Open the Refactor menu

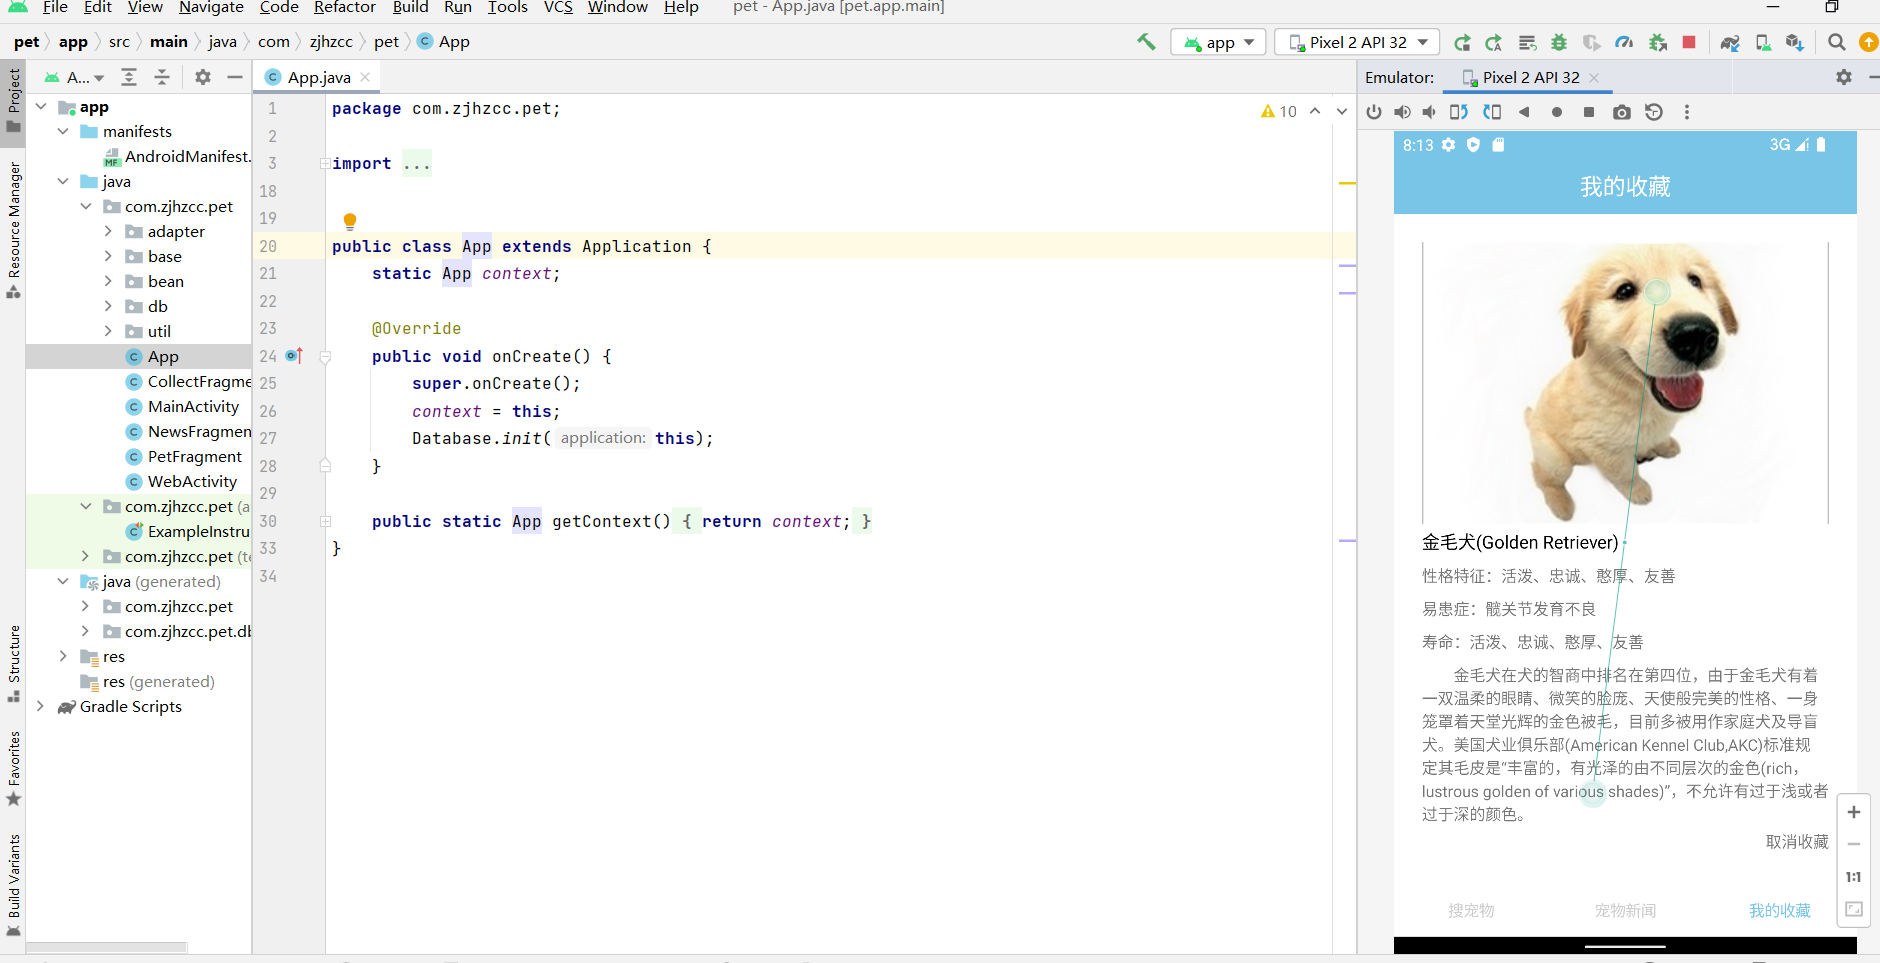pos(344,8)
